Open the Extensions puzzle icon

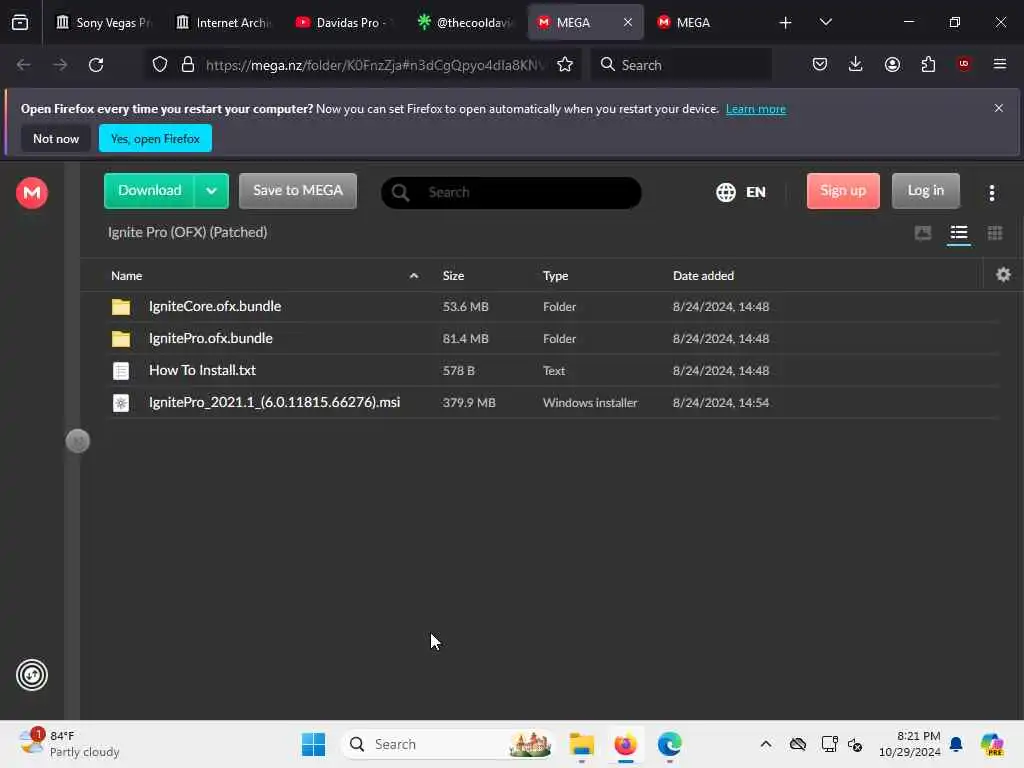(x=928, y=64)
